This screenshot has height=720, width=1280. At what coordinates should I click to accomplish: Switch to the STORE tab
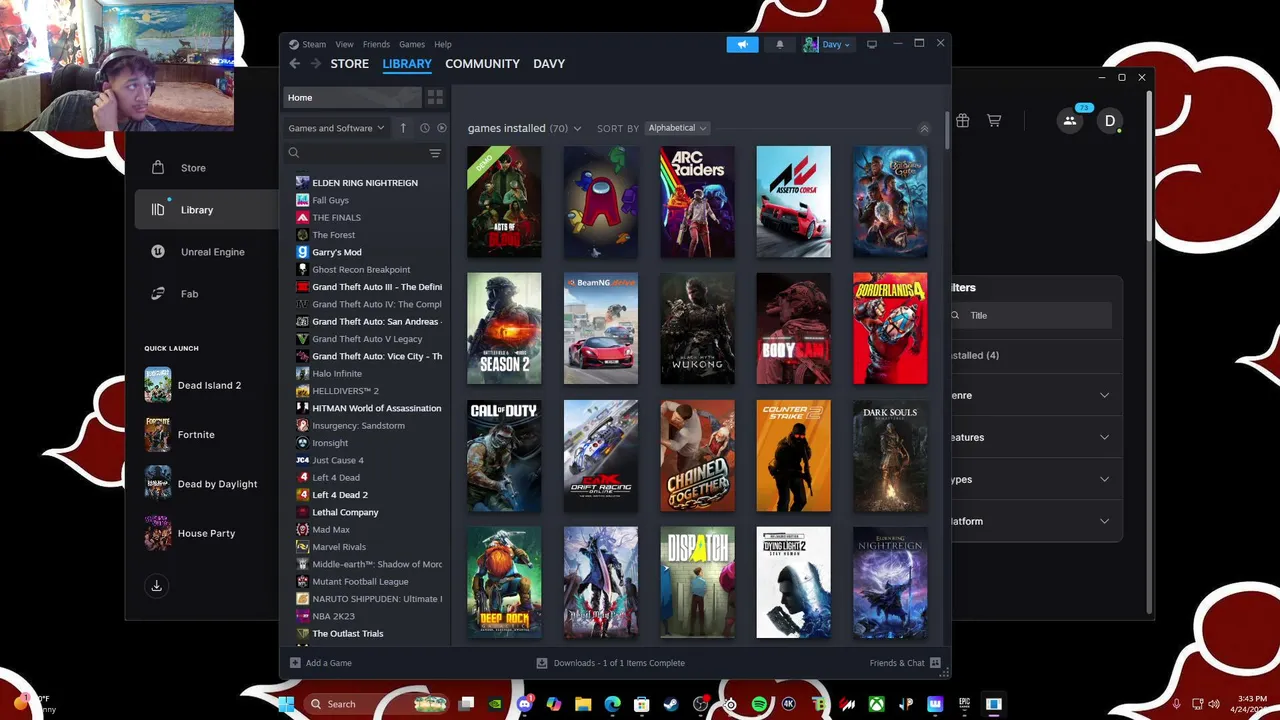pos(350,64)
